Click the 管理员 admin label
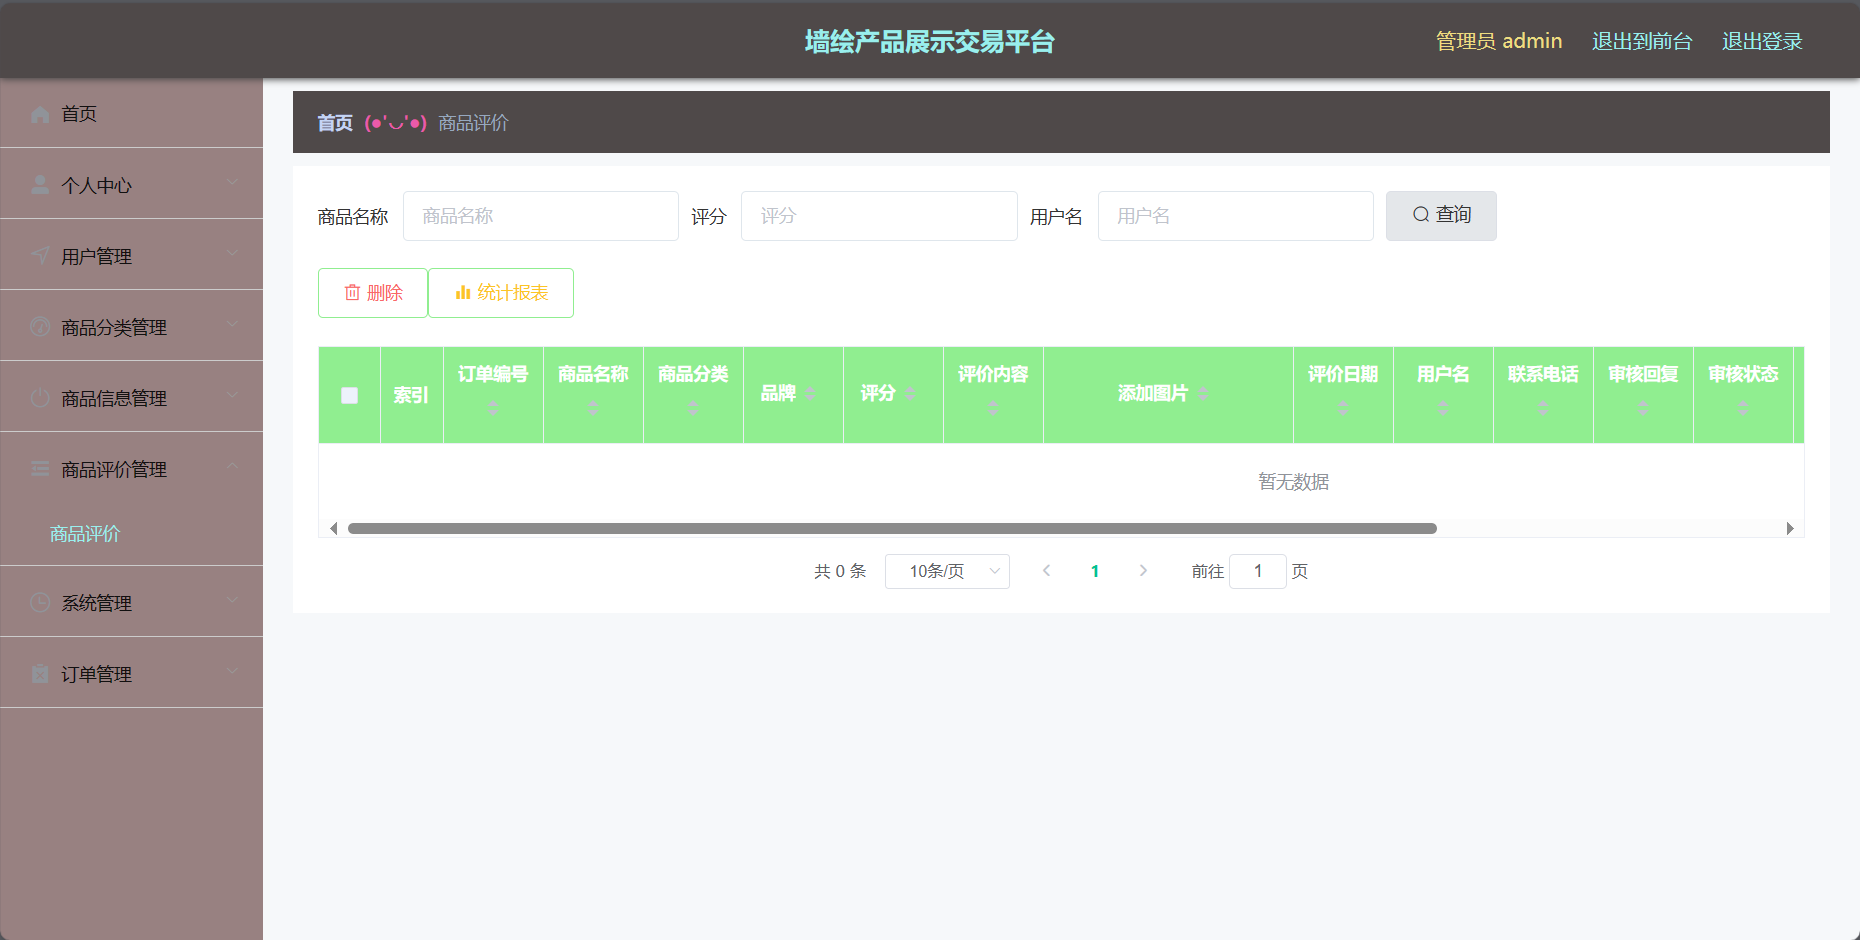Viewport: 1860px width, 940px height. click(1499, 41)
